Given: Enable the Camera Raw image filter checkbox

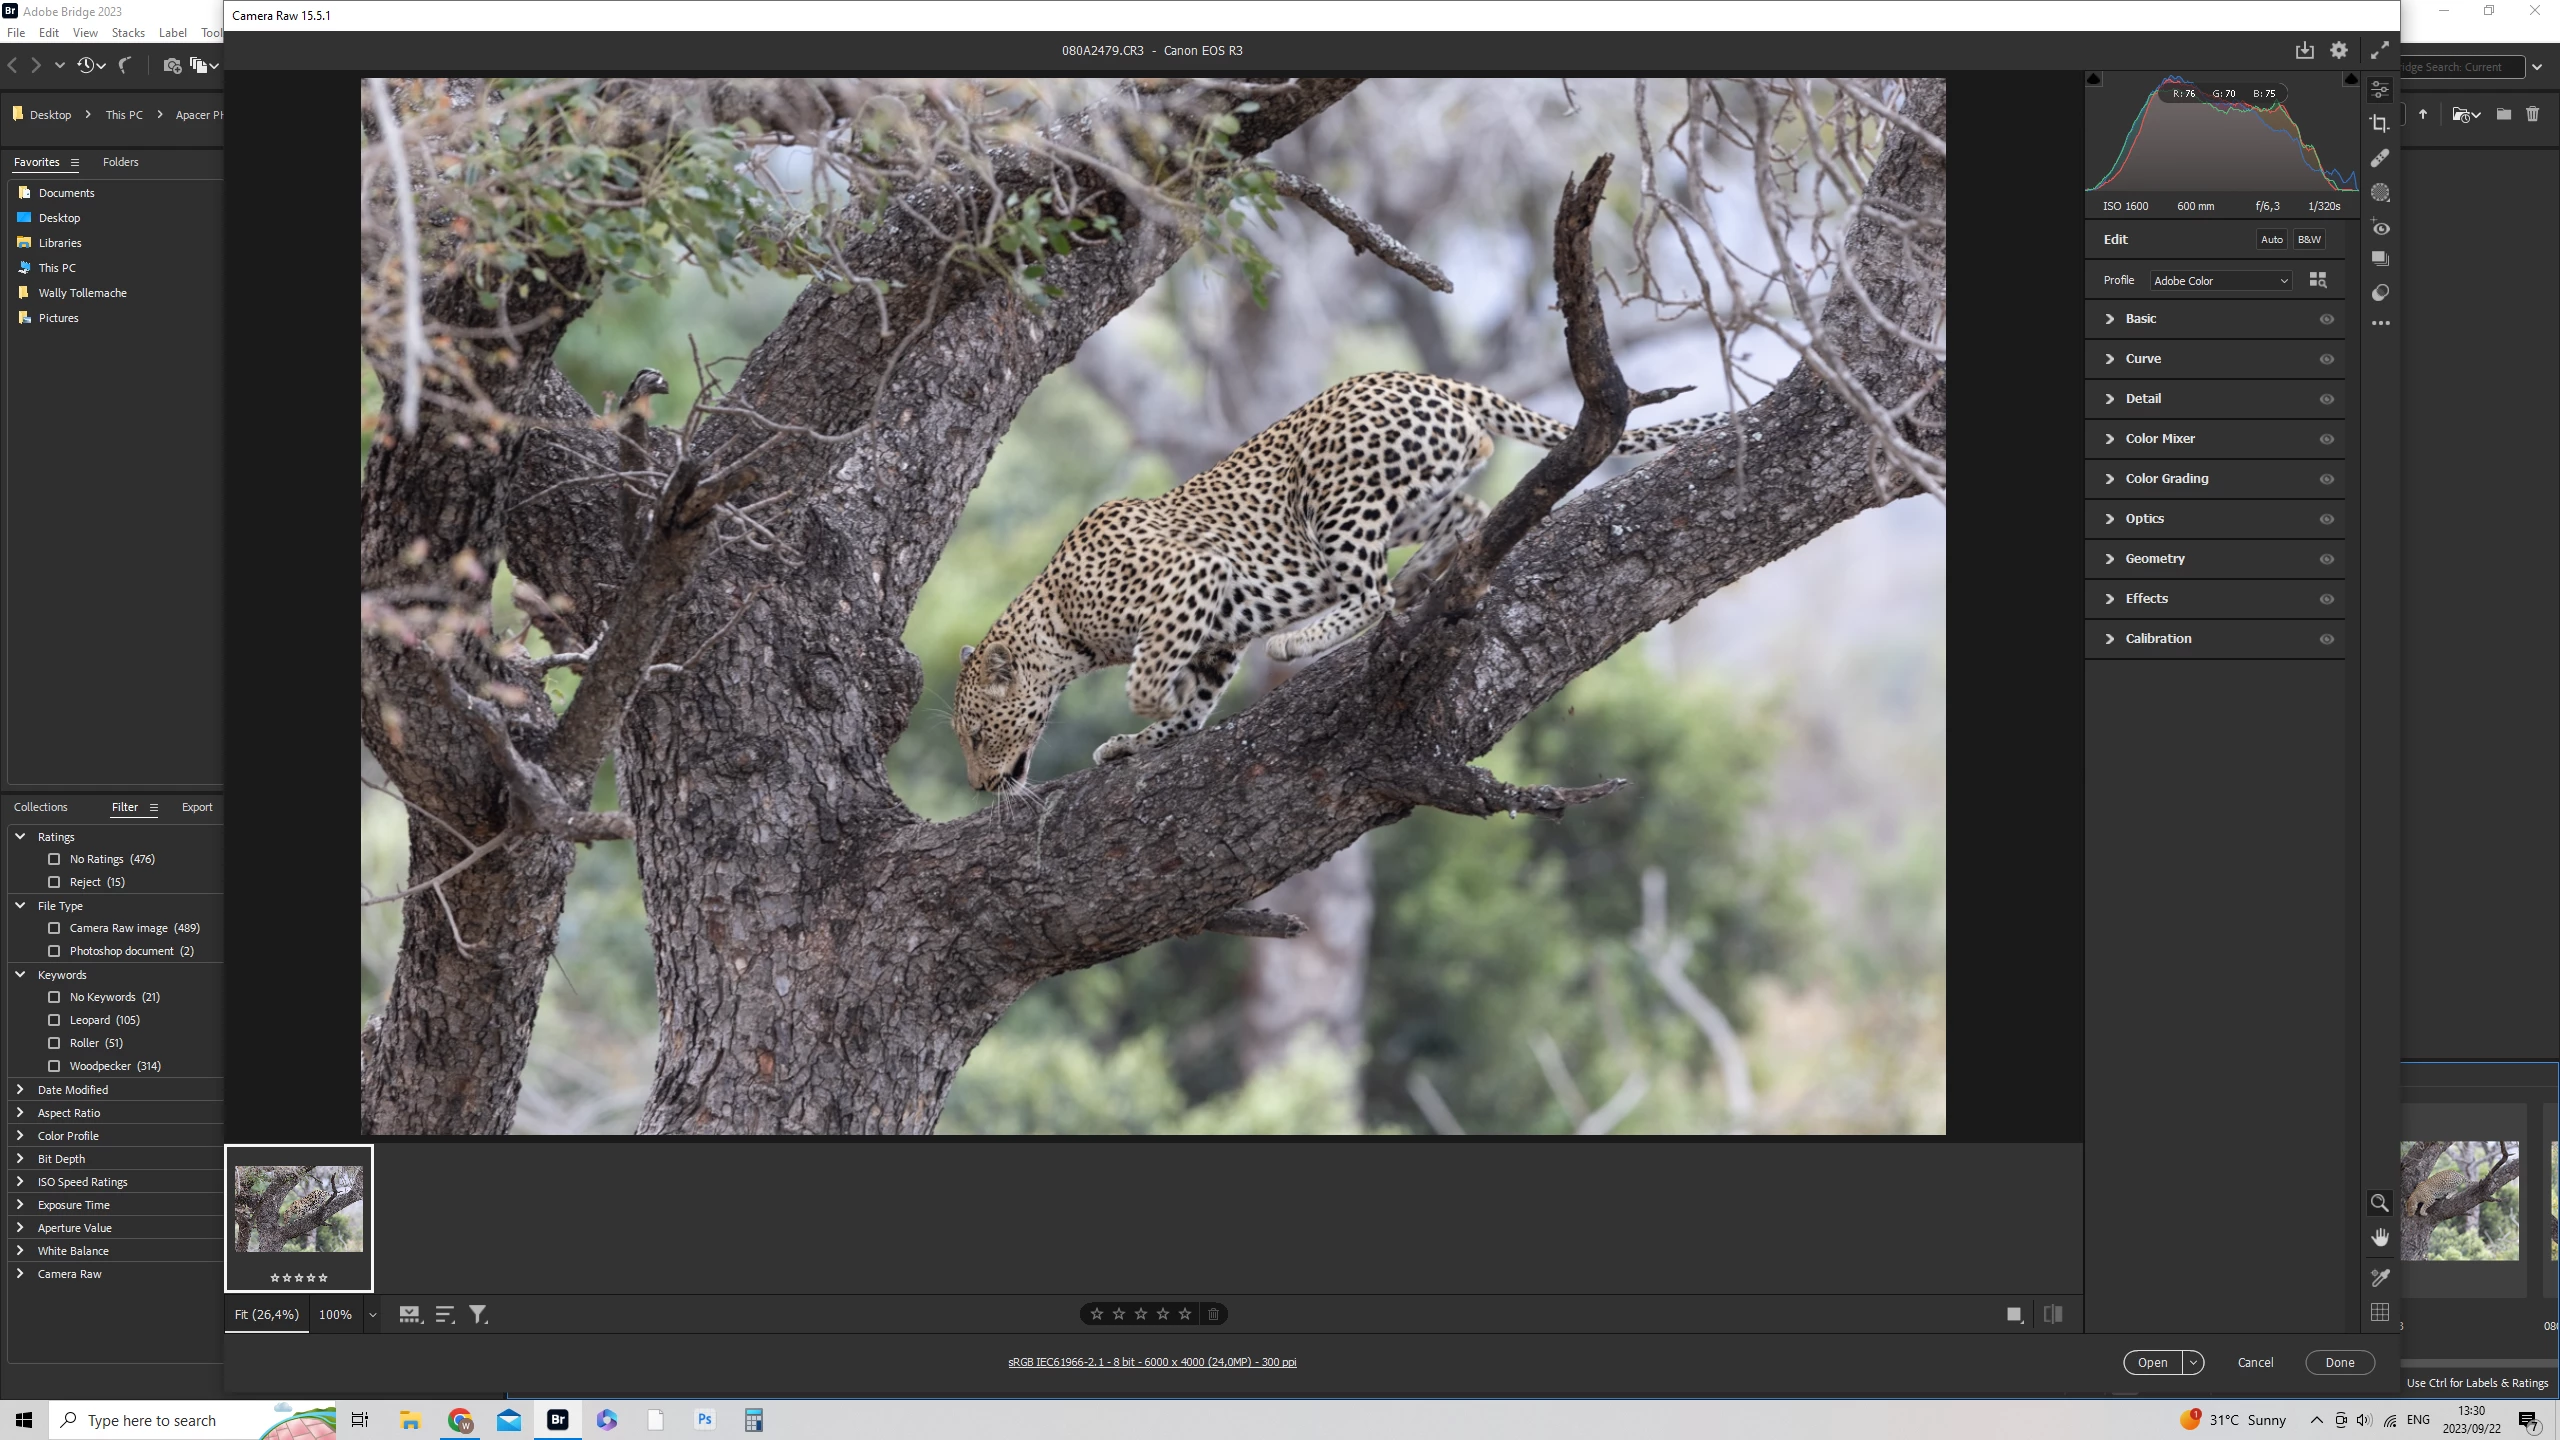Looking at the screenshot, I should [54, 928].
